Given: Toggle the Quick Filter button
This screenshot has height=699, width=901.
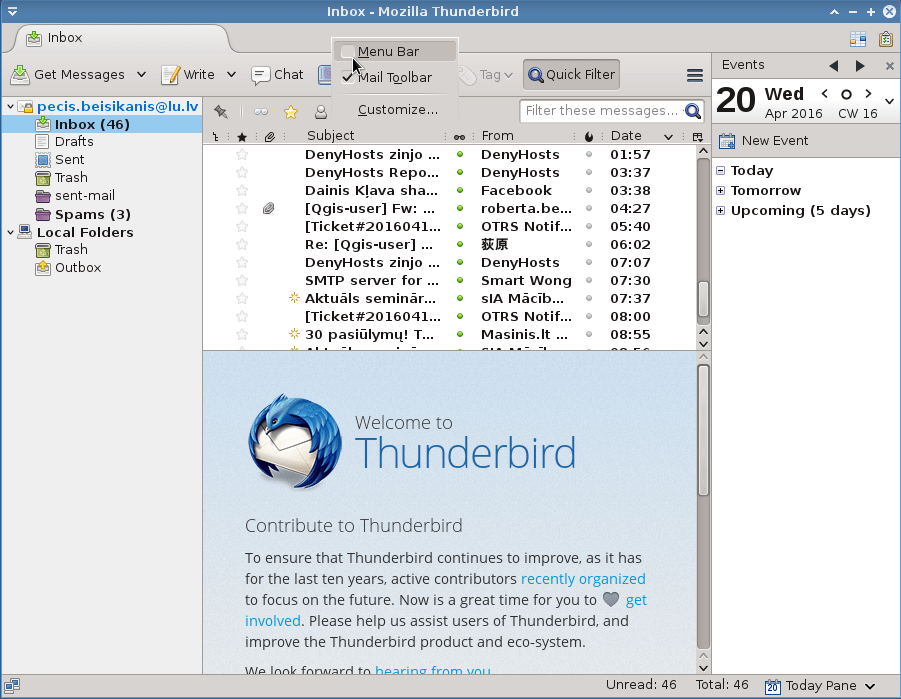Looking at the screenshot, I should 571,75.
